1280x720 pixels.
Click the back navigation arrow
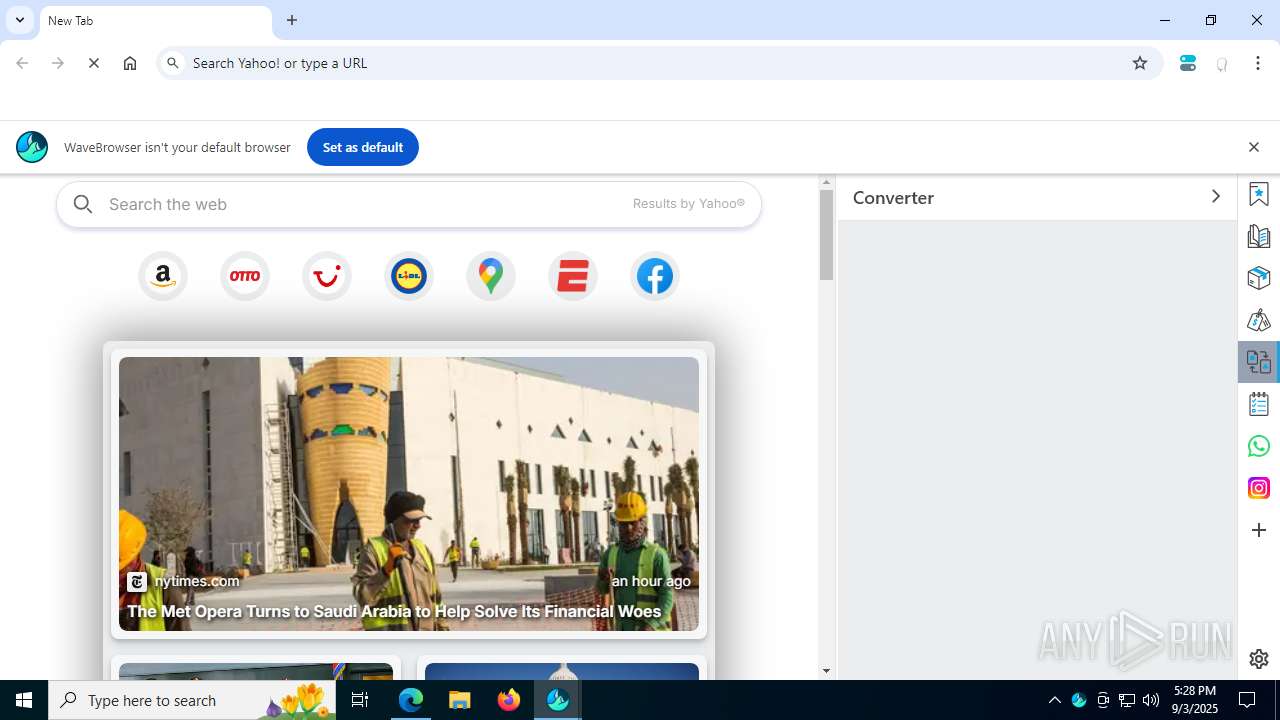22,63
